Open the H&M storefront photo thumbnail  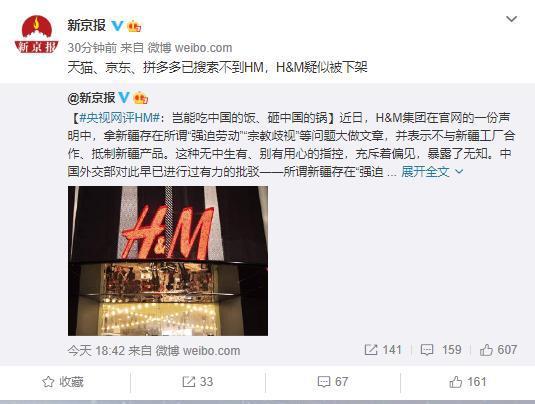point(168,261)
